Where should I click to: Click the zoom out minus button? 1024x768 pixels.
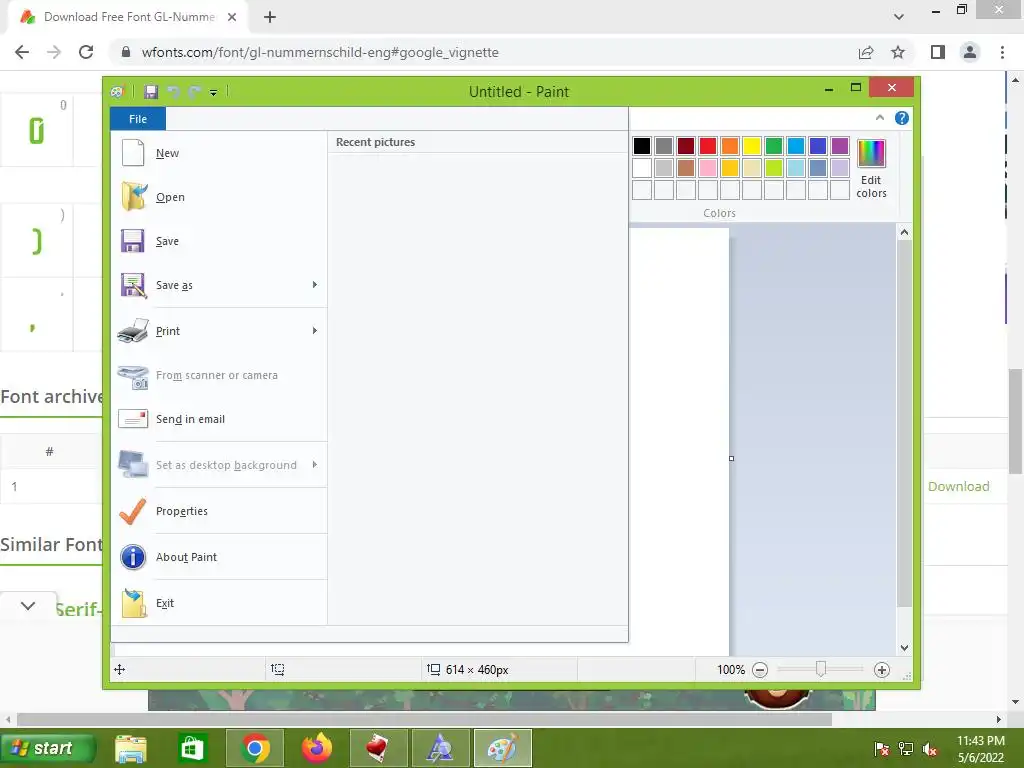click(760, 669)
